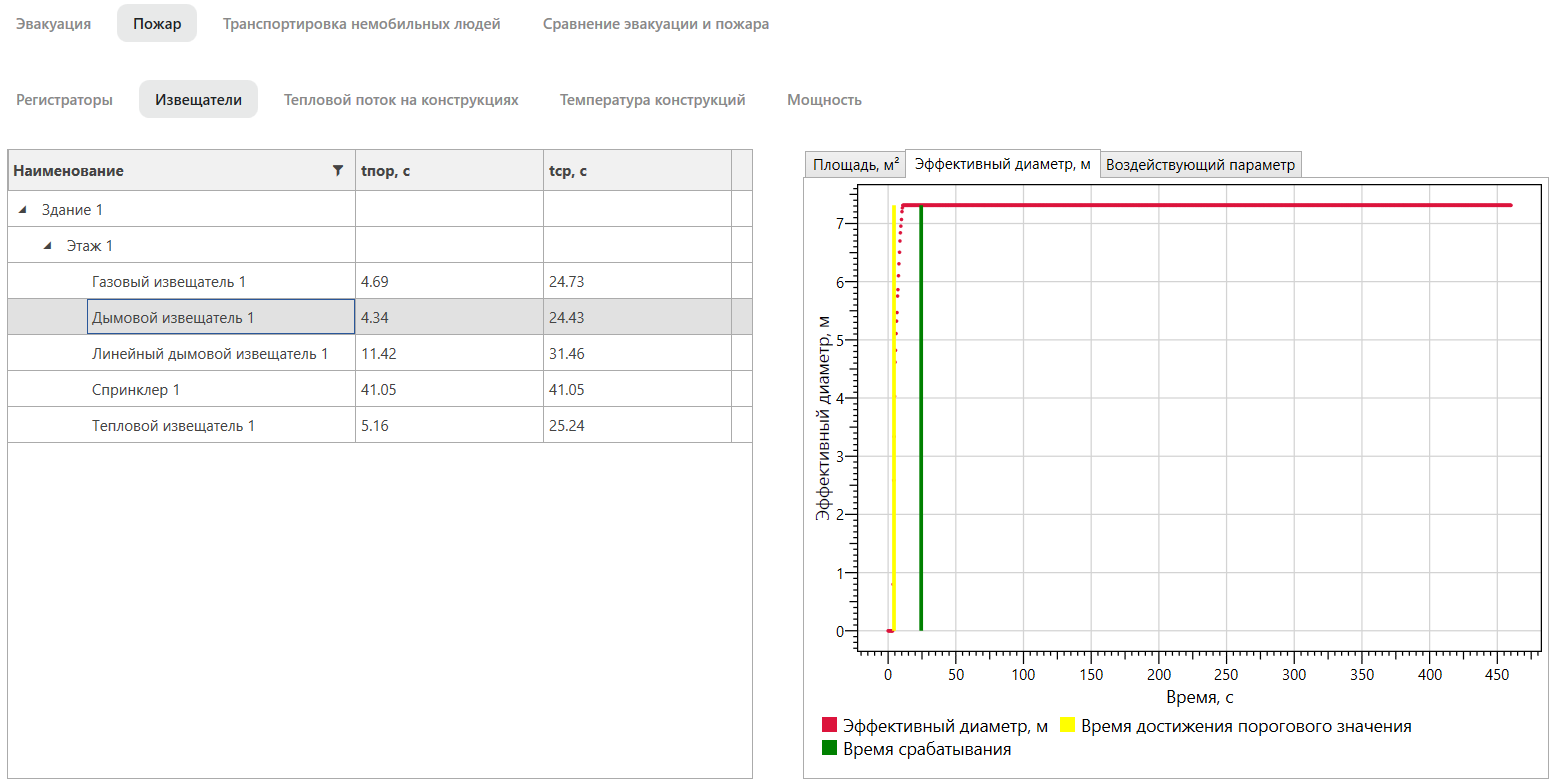This screenshot has width=1553, height=783.
Task: Select the Пожар tab
Action: pos(157,24)
